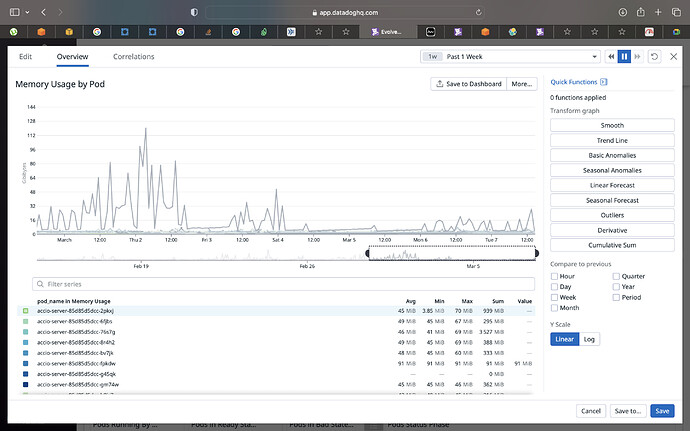Apply the Smooth function
The width and height of the screenshot is (690, 431).
[612, 125]
